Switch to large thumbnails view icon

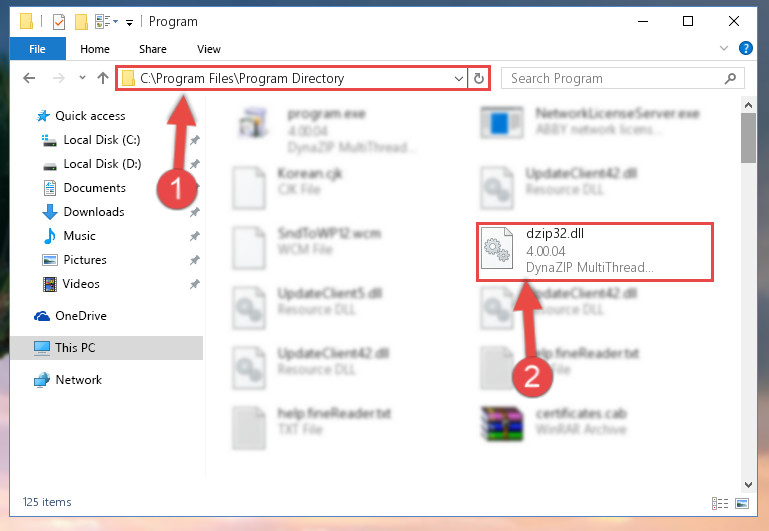[742, 503]
